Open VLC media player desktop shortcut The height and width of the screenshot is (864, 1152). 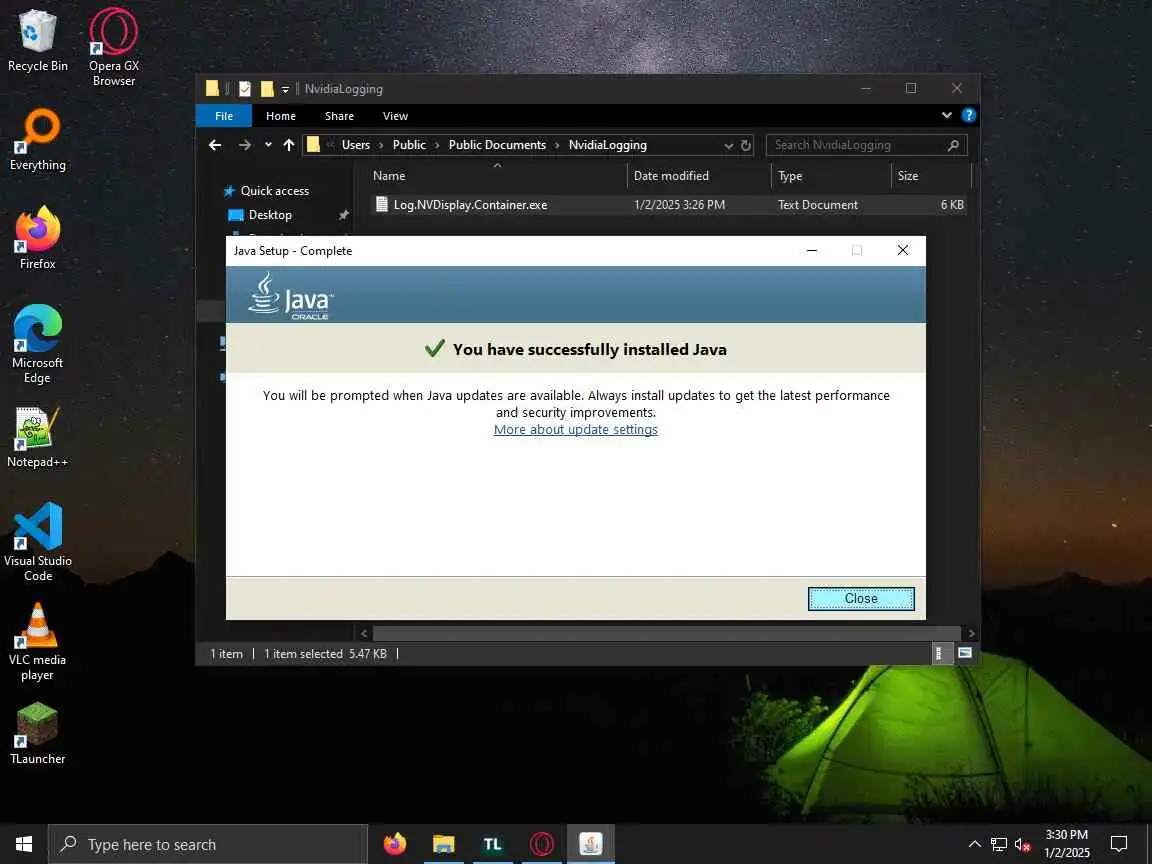(x=37, y=641)
